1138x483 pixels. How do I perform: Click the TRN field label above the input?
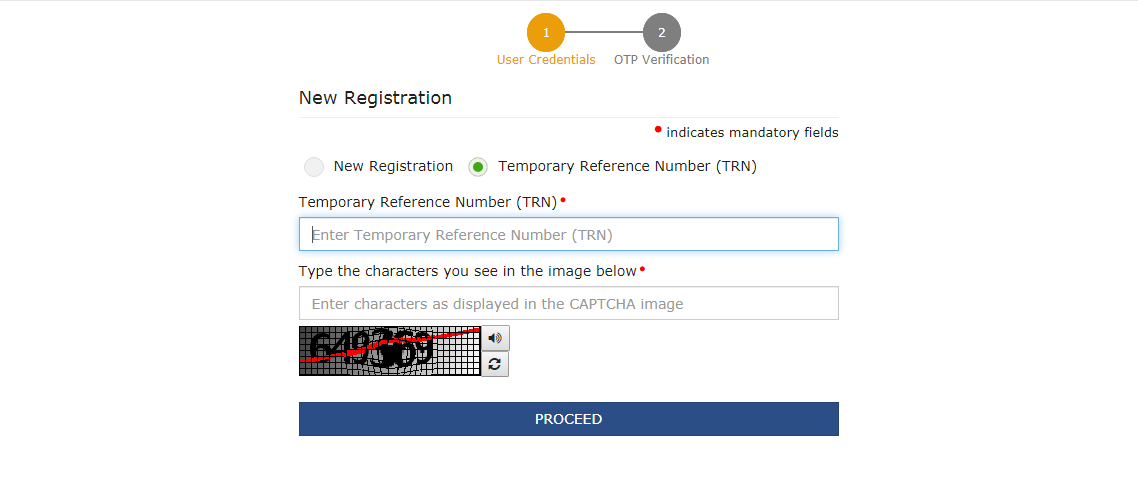(x=427, y=202)
